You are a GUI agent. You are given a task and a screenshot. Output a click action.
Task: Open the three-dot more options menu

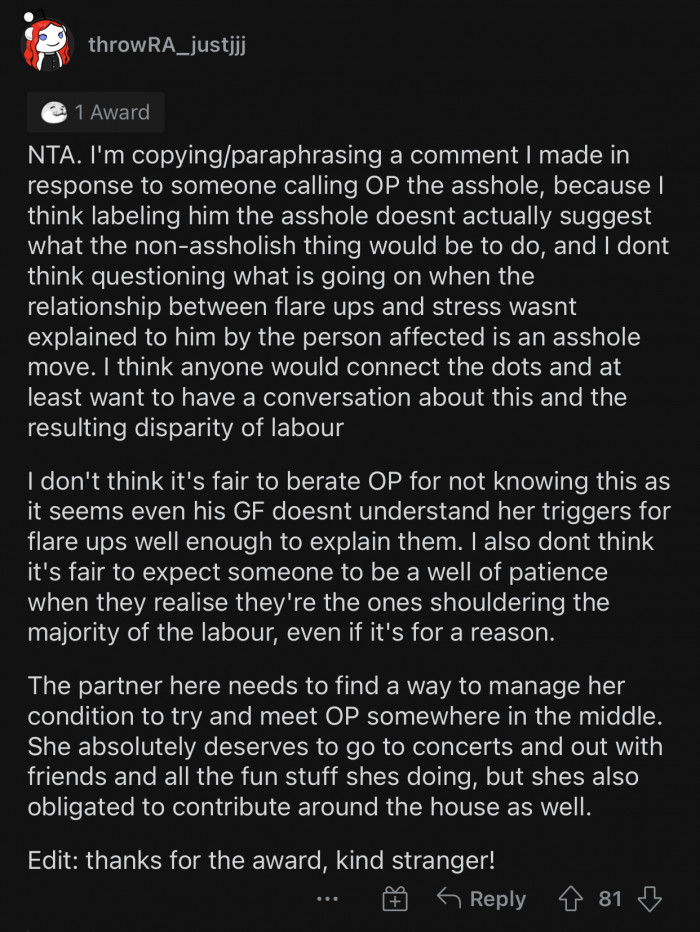[x=327, y=900]
